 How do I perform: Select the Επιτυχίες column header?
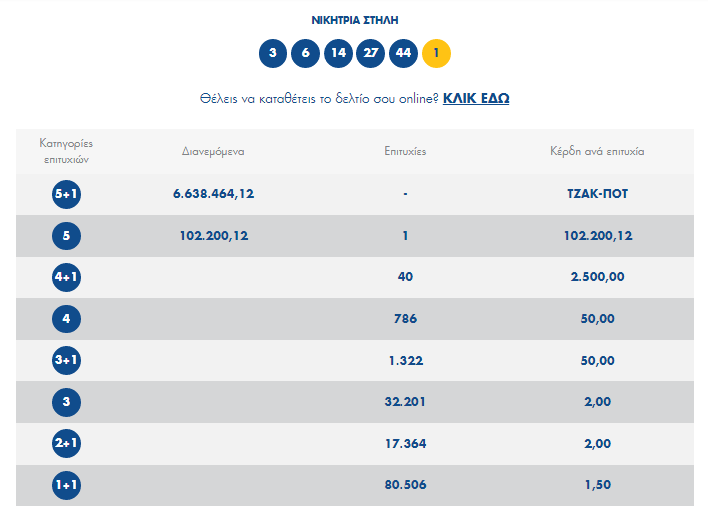[x=405, y=152]
